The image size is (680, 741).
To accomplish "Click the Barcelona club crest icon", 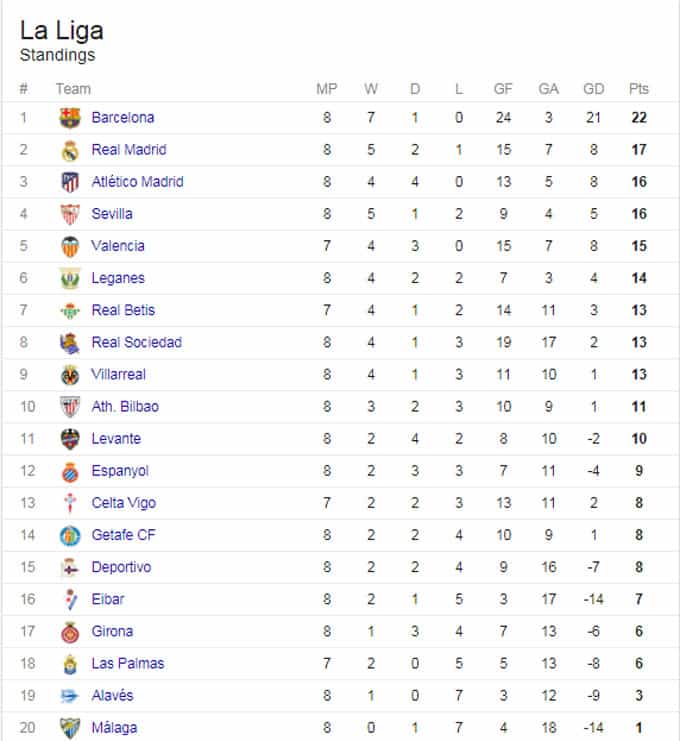I will tap(70, 118).
